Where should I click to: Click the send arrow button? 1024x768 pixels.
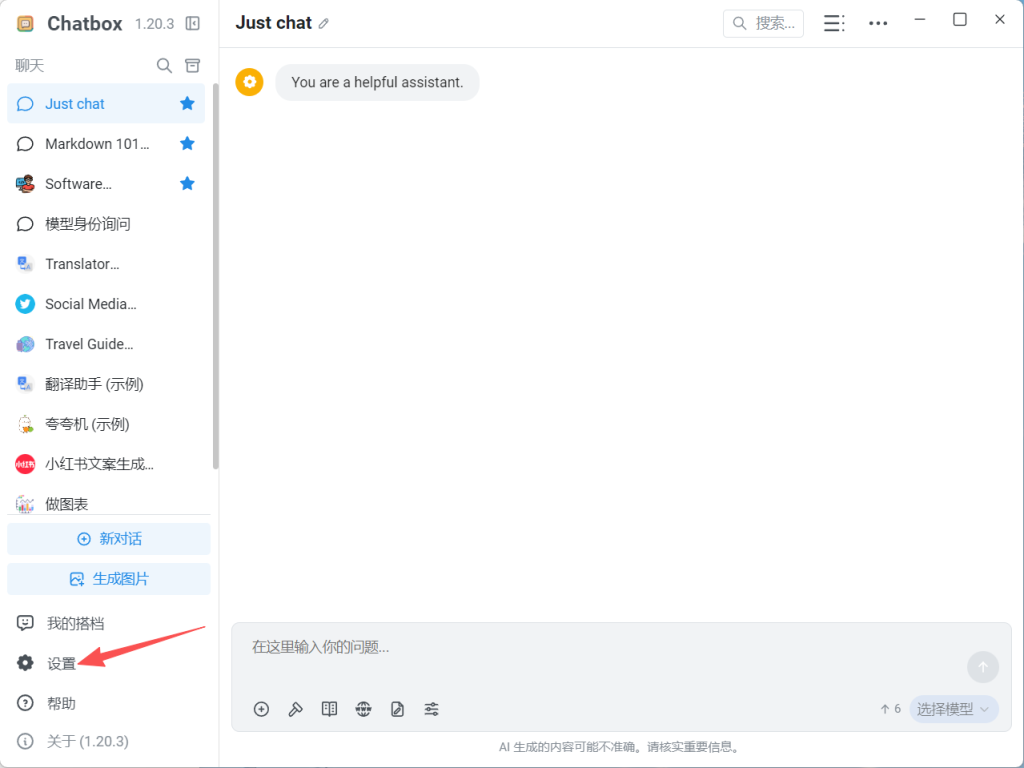pos(983,667)
